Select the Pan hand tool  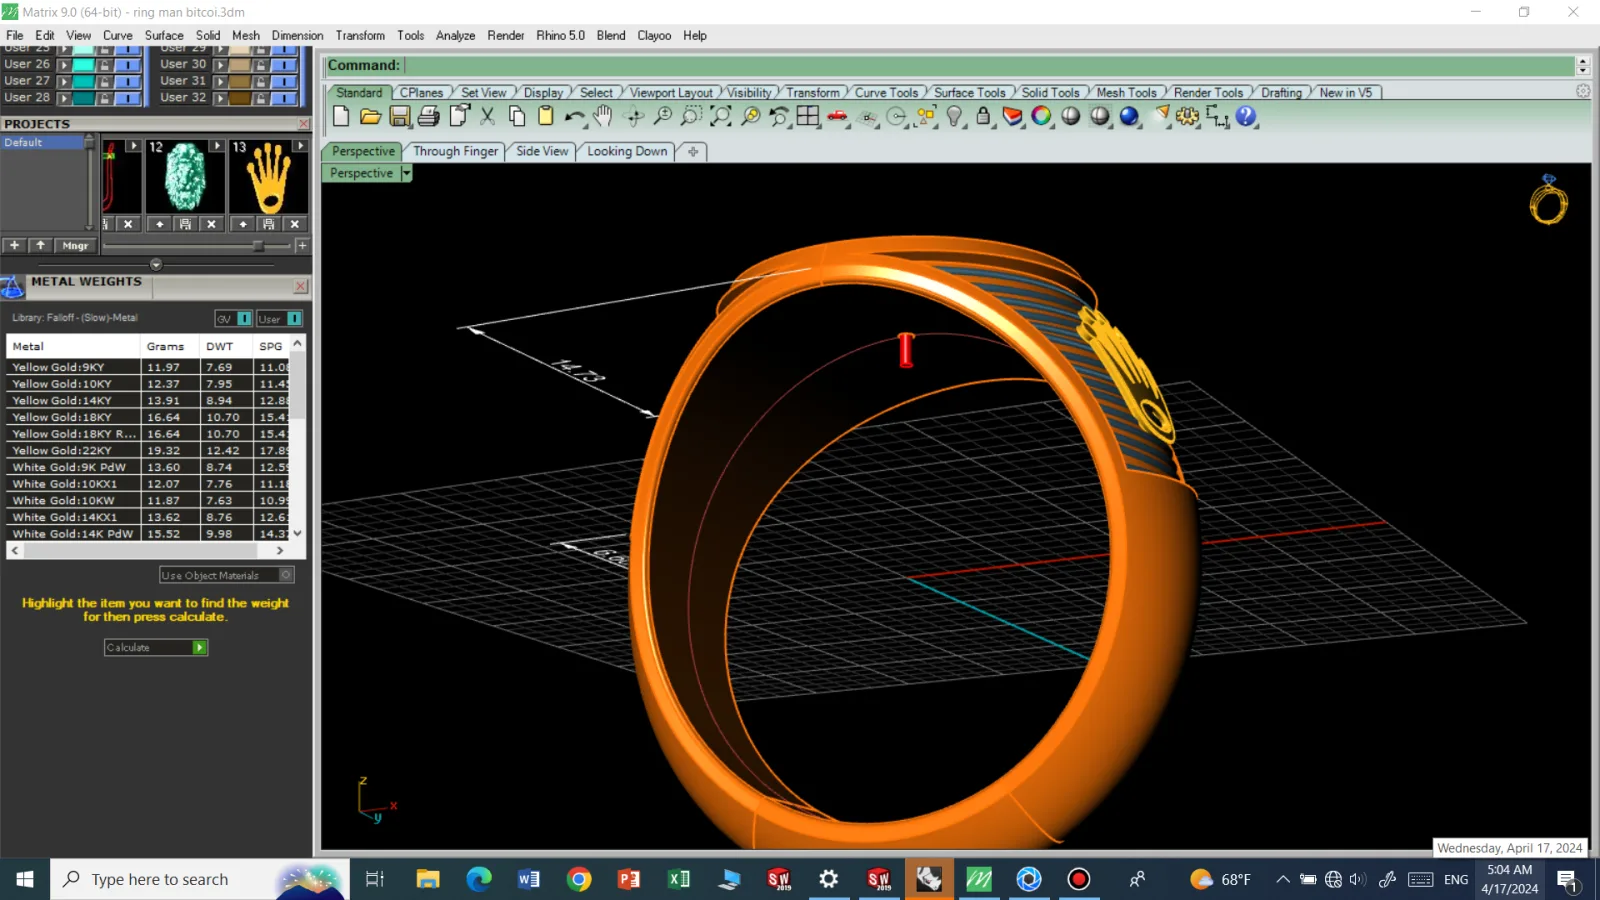[603, 116]
